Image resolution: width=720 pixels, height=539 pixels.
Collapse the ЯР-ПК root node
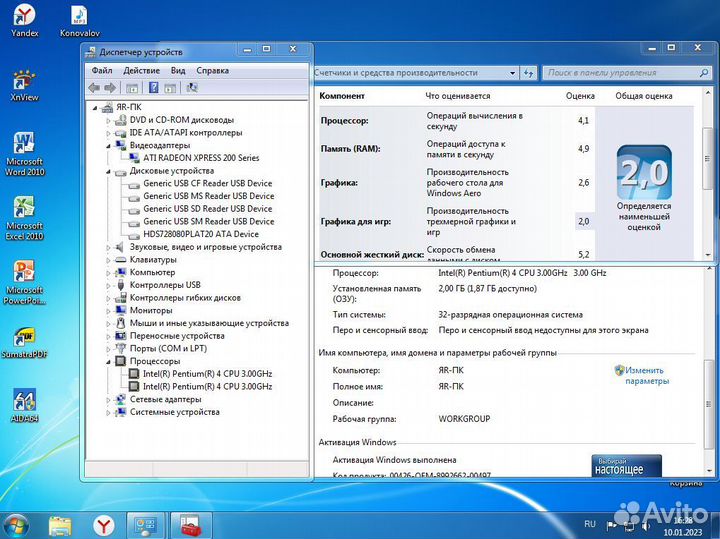point(96,108)
